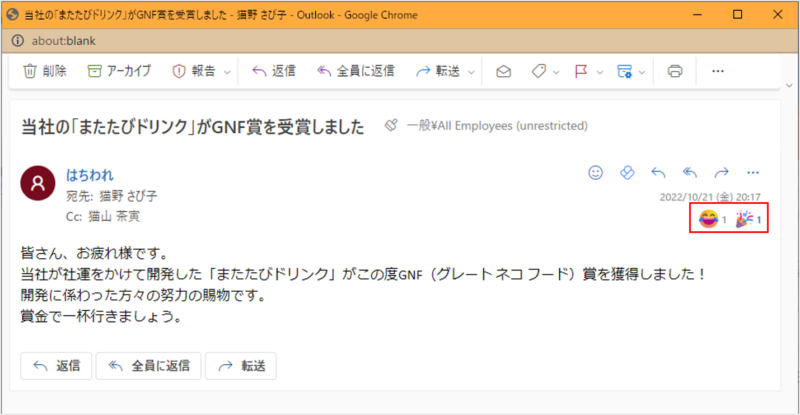The width and height of the screenshot is (800, 415).
Task: Click reply-all arrow icon in message header
Action: (690, 172)
